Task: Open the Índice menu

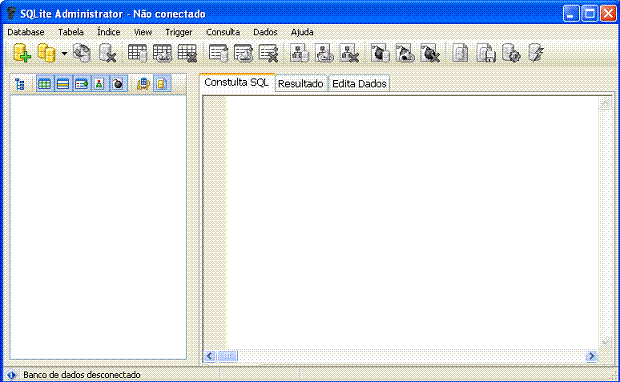Action: click(109, 32)
